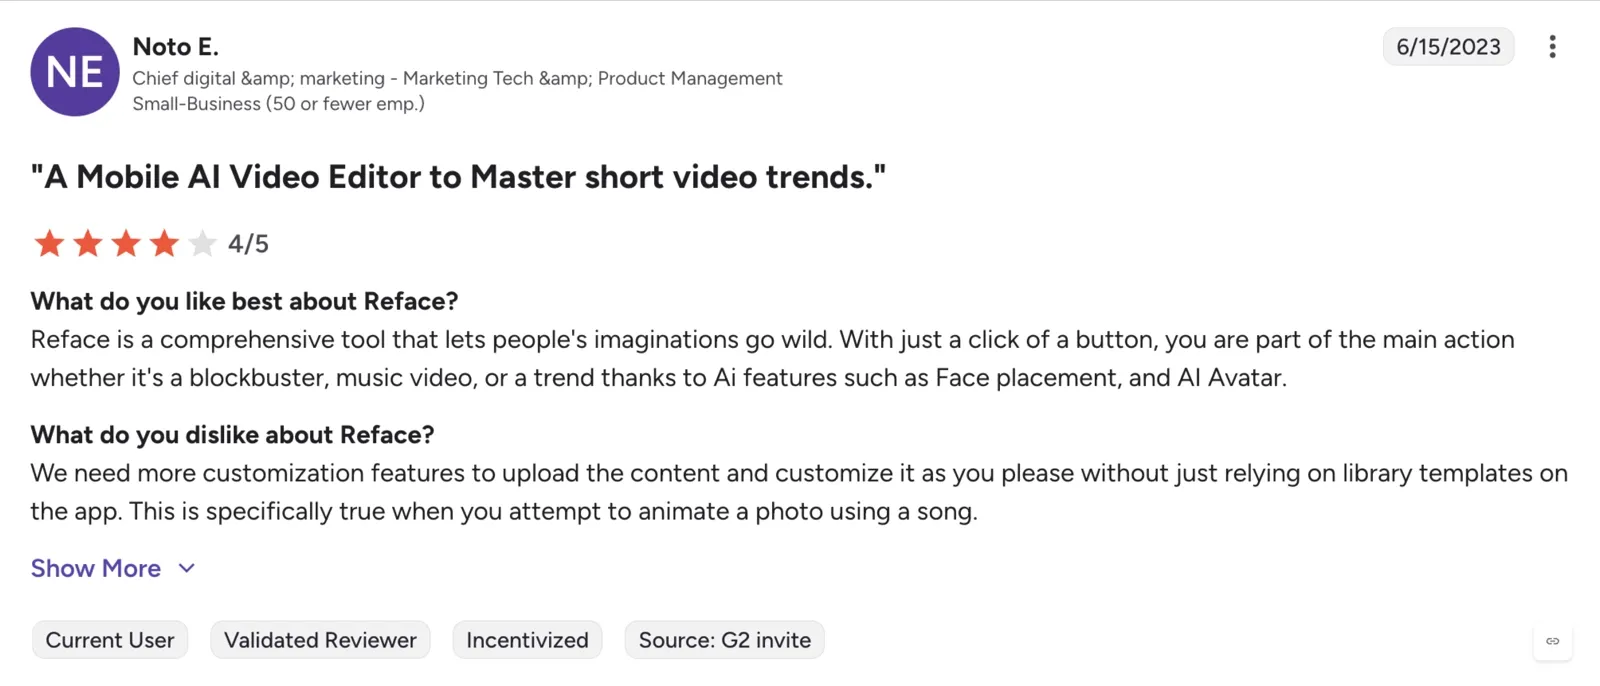Click the 6/15/2023 date badge

(1448, 47)
